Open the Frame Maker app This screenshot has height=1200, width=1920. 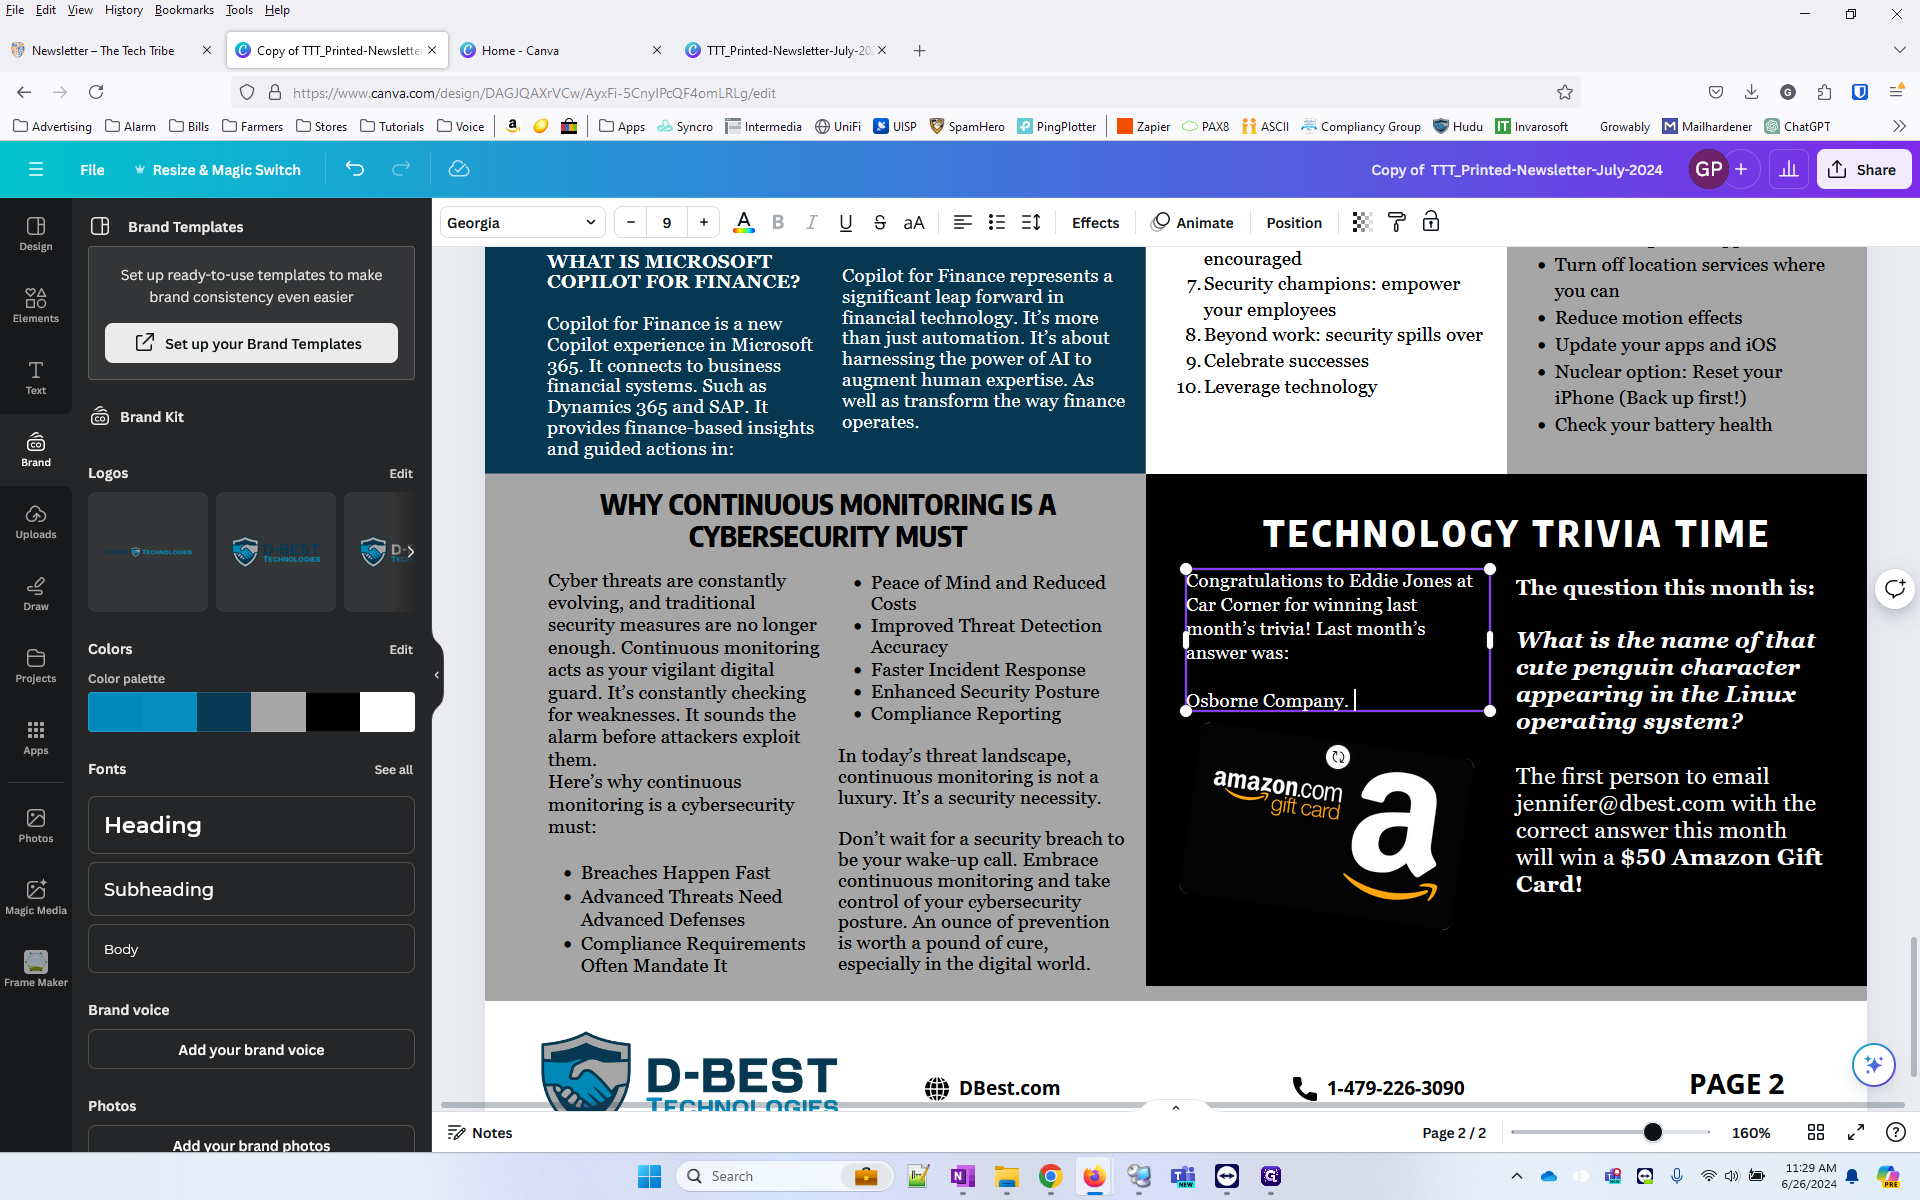point(36,969)
